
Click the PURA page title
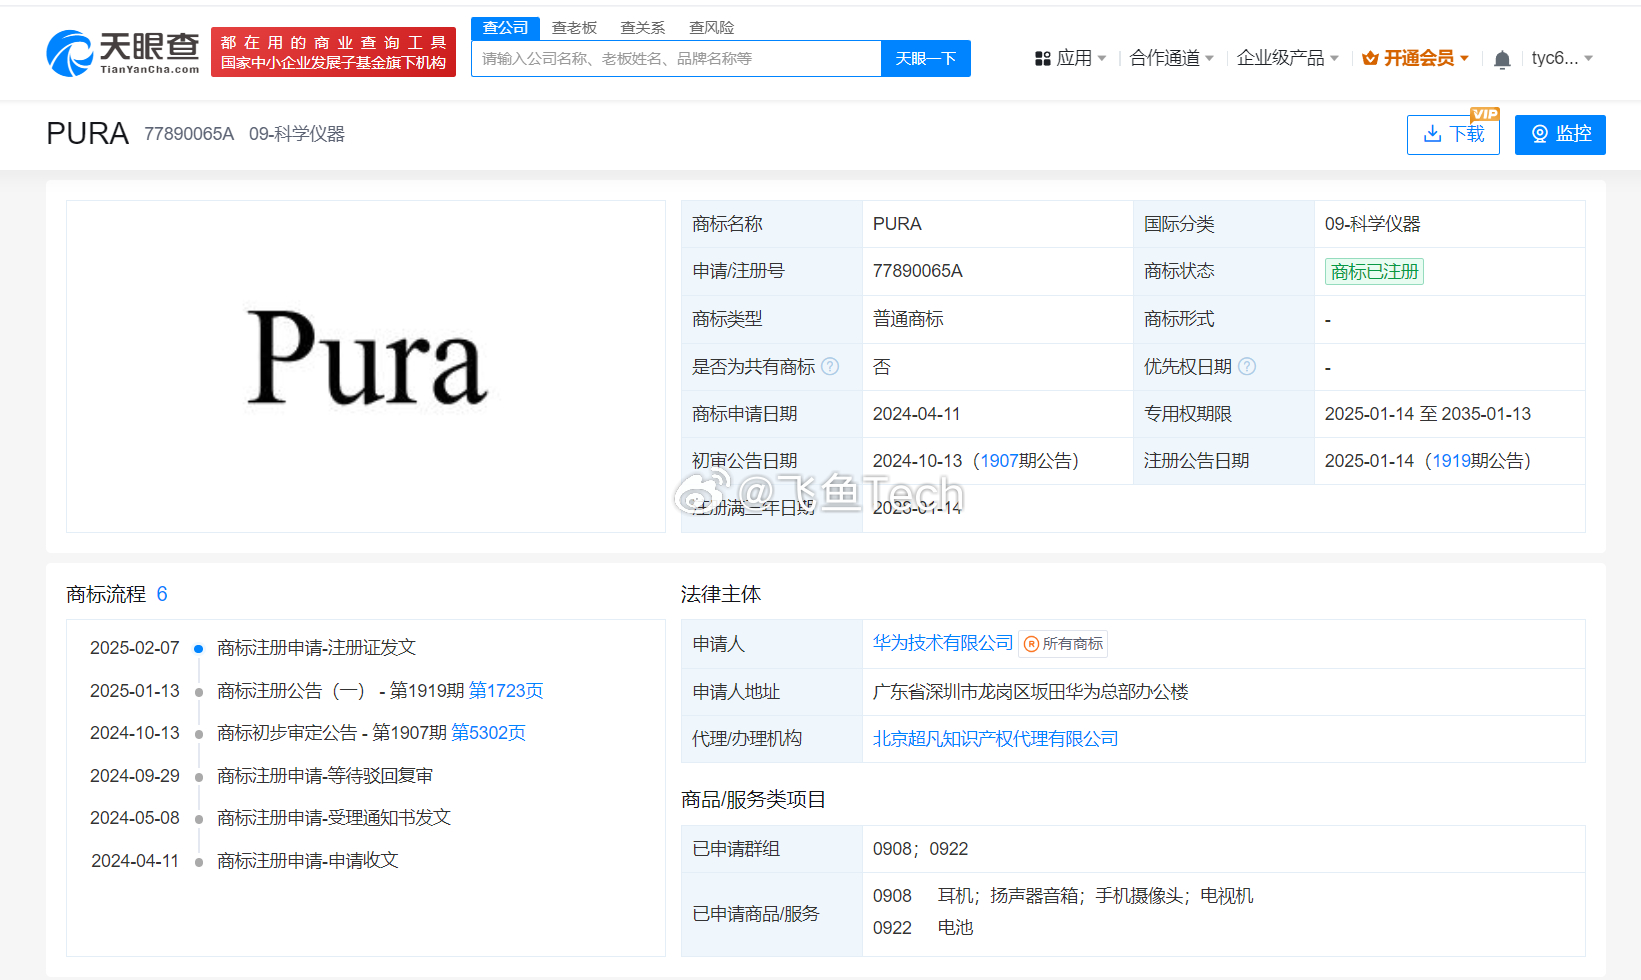(87, 134)
